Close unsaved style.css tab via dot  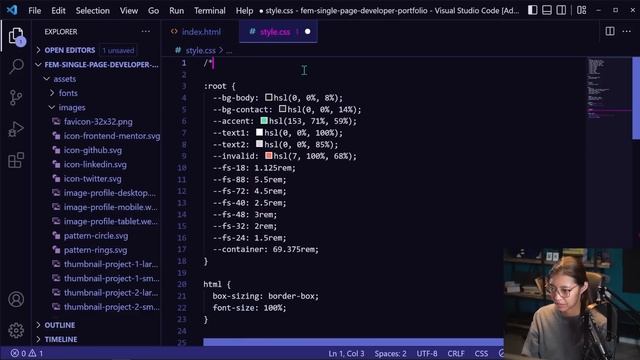307,31
